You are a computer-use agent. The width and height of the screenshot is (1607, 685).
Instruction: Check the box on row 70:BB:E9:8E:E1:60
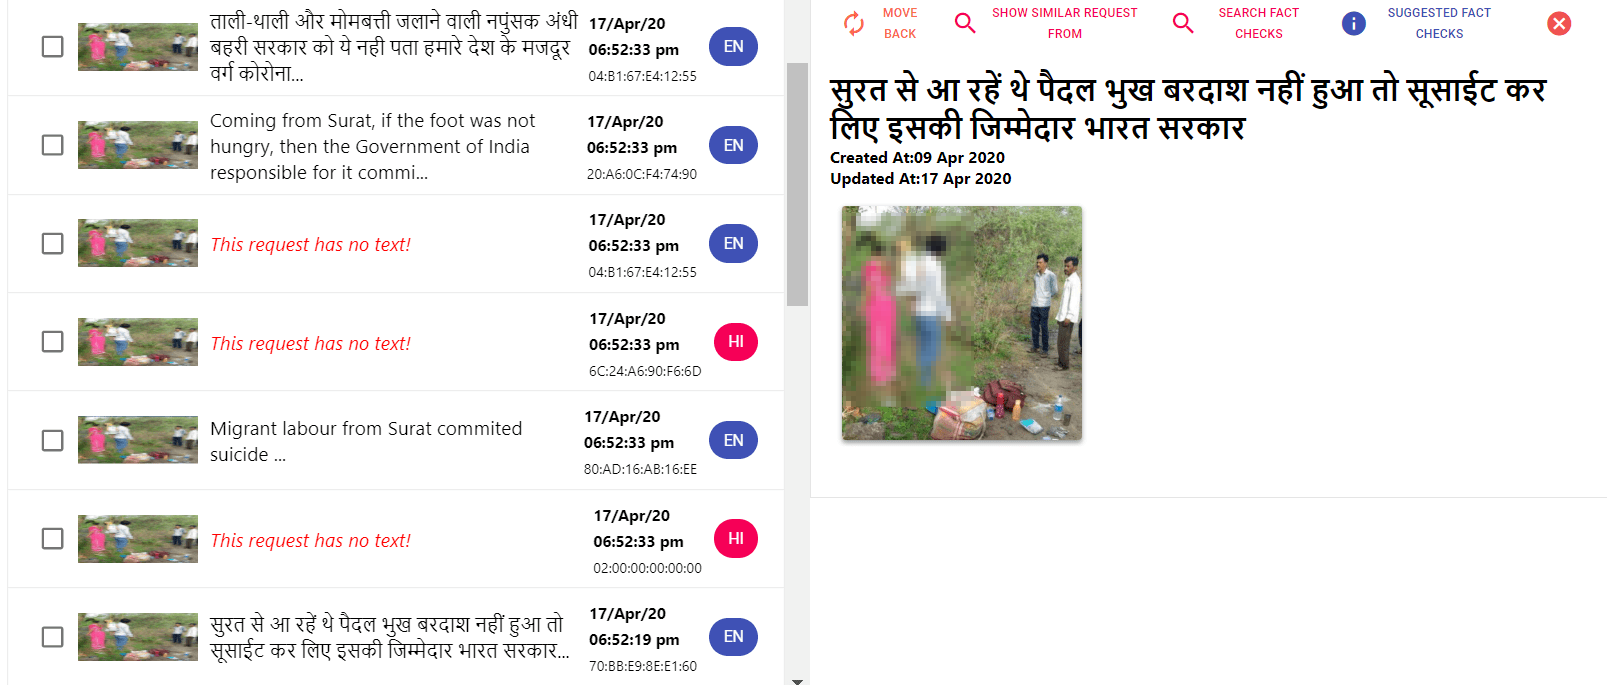[x=53, y=636]
